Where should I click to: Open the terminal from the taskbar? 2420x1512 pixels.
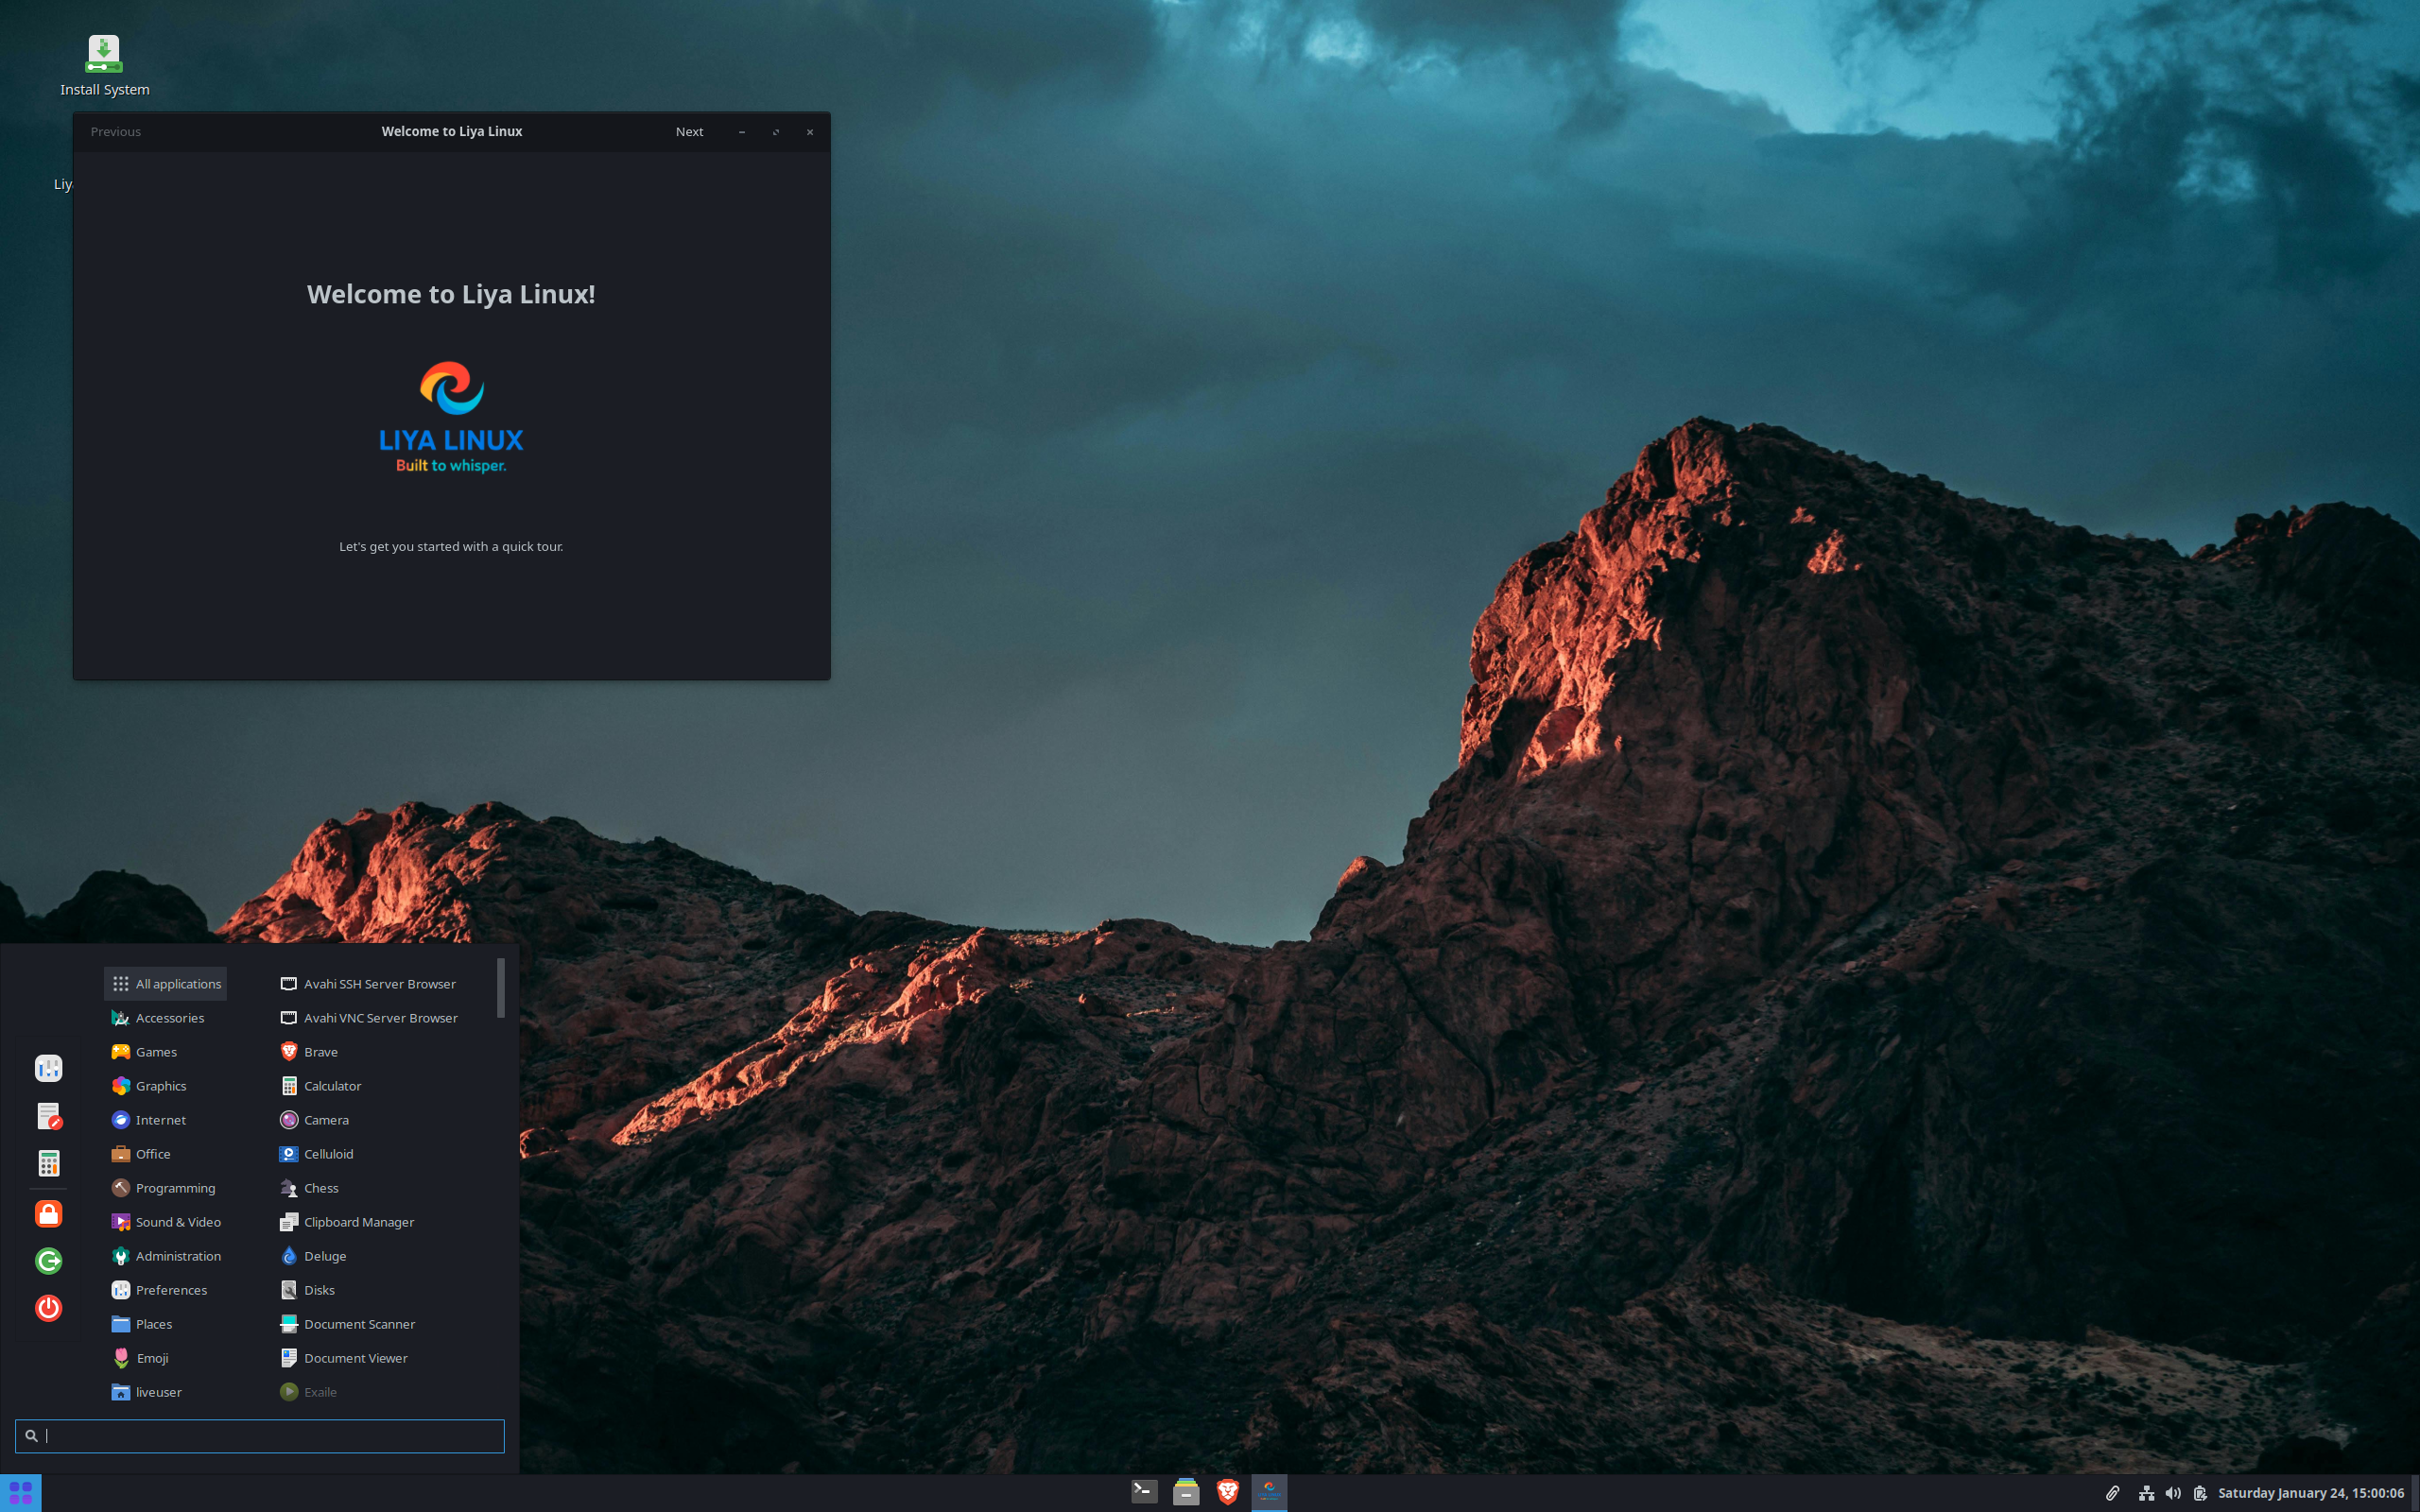1144,1492
